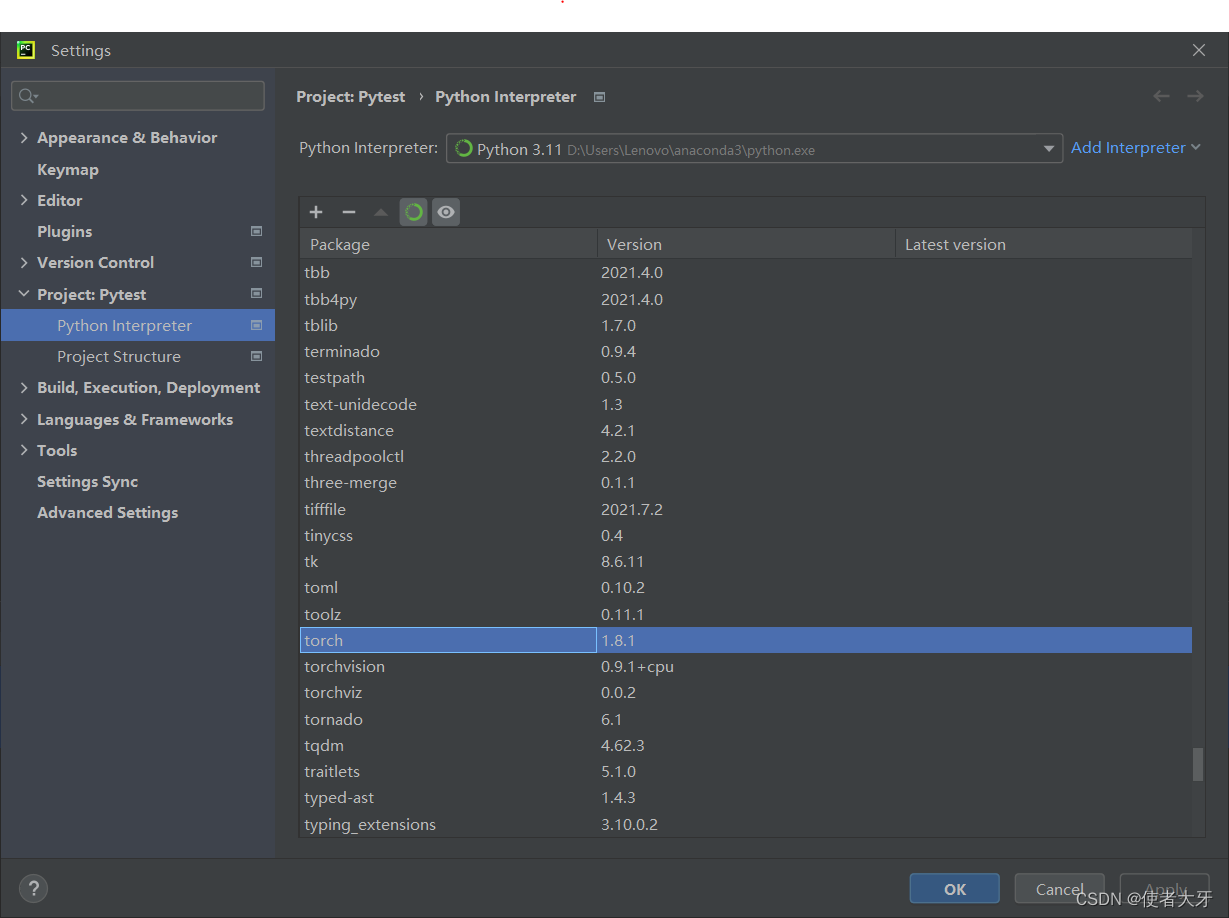Click the Latest version column header

pos(1043,244)
